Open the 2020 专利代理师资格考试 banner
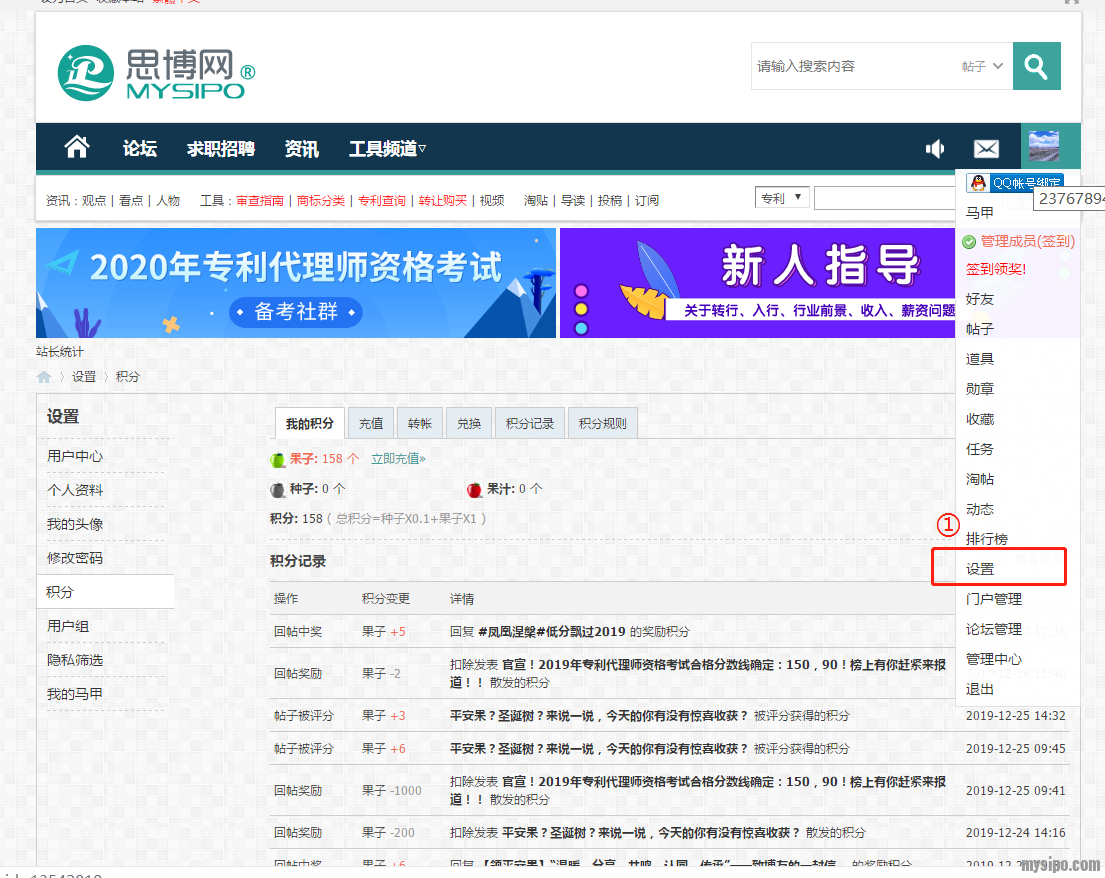Viewport: 1105px width, 878px height. (296, 283)
